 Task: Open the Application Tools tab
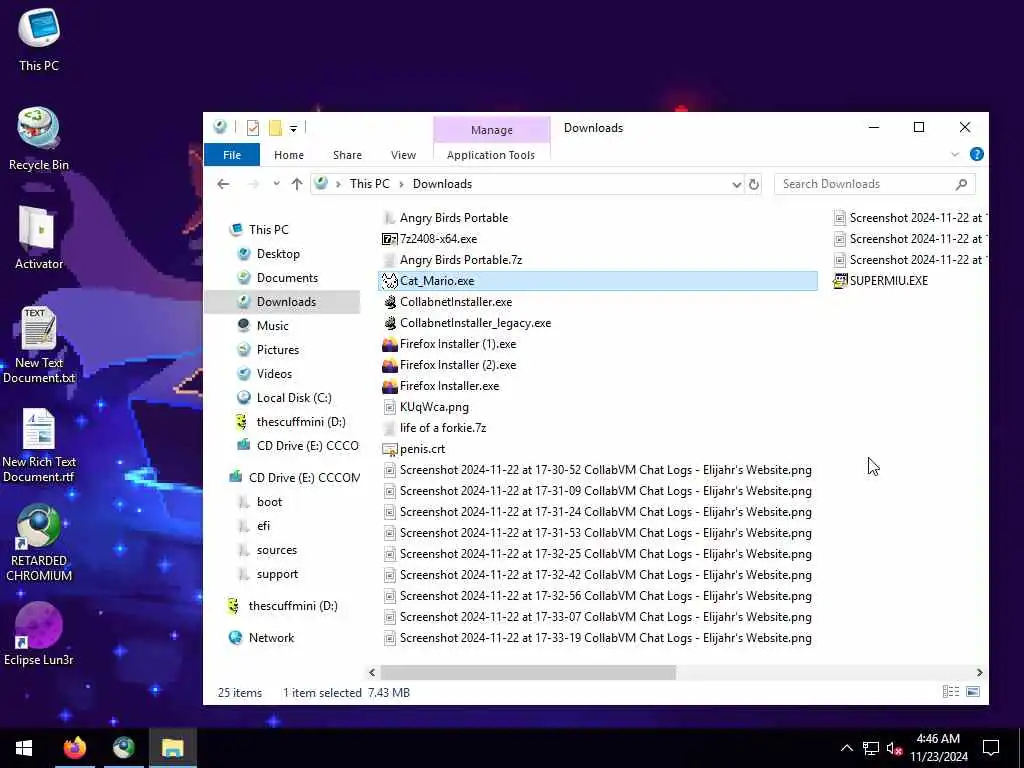click(x=490, y=155)
